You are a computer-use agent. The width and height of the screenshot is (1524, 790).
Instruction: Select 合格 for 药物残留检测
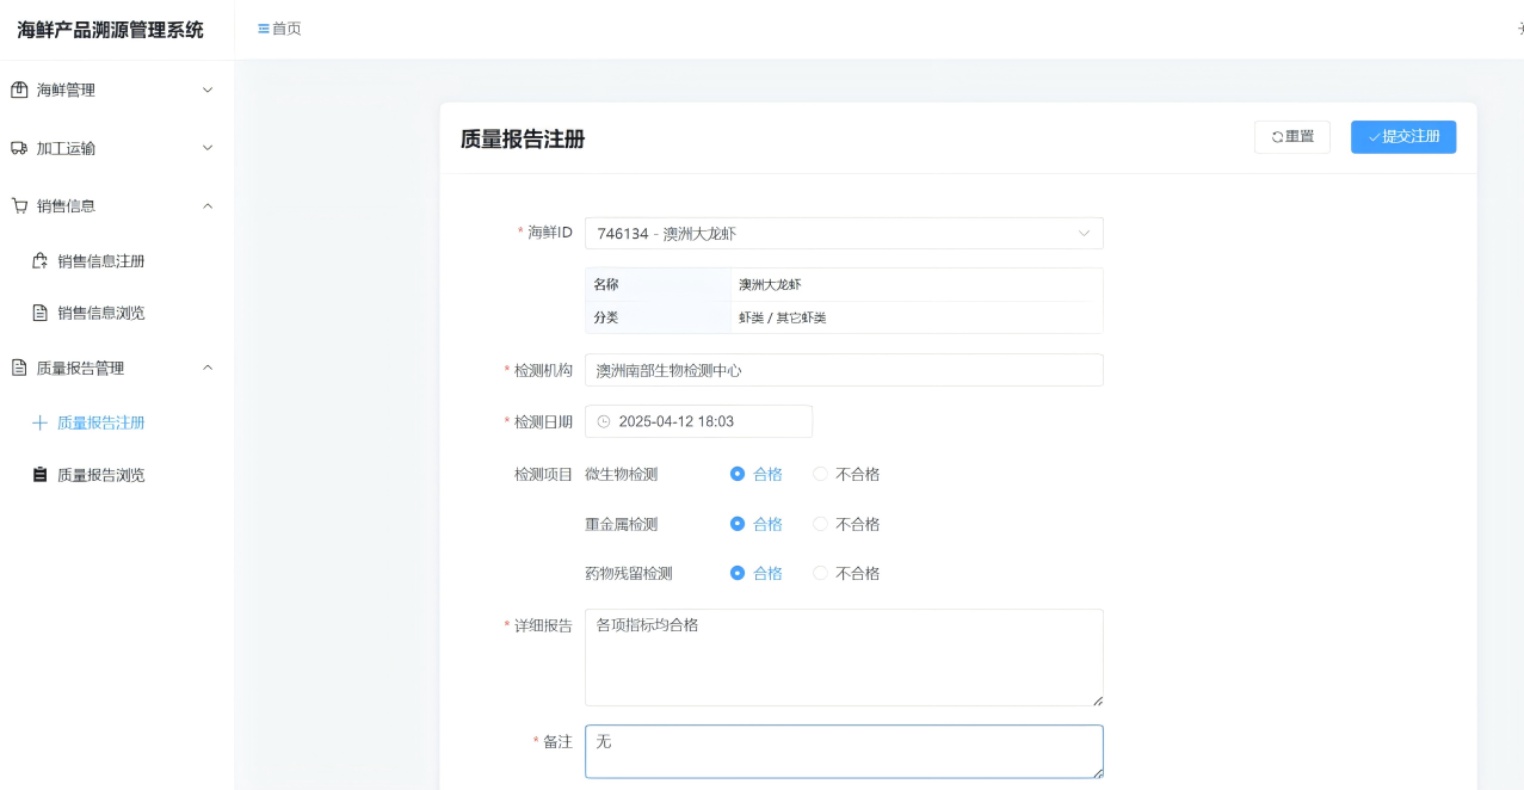[737, 573]
